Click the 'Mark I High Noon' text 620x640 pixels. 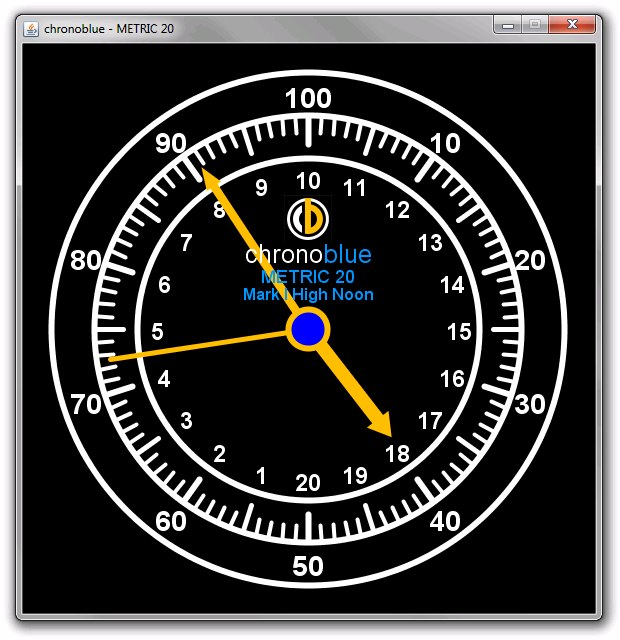click(x=308, y=295)
